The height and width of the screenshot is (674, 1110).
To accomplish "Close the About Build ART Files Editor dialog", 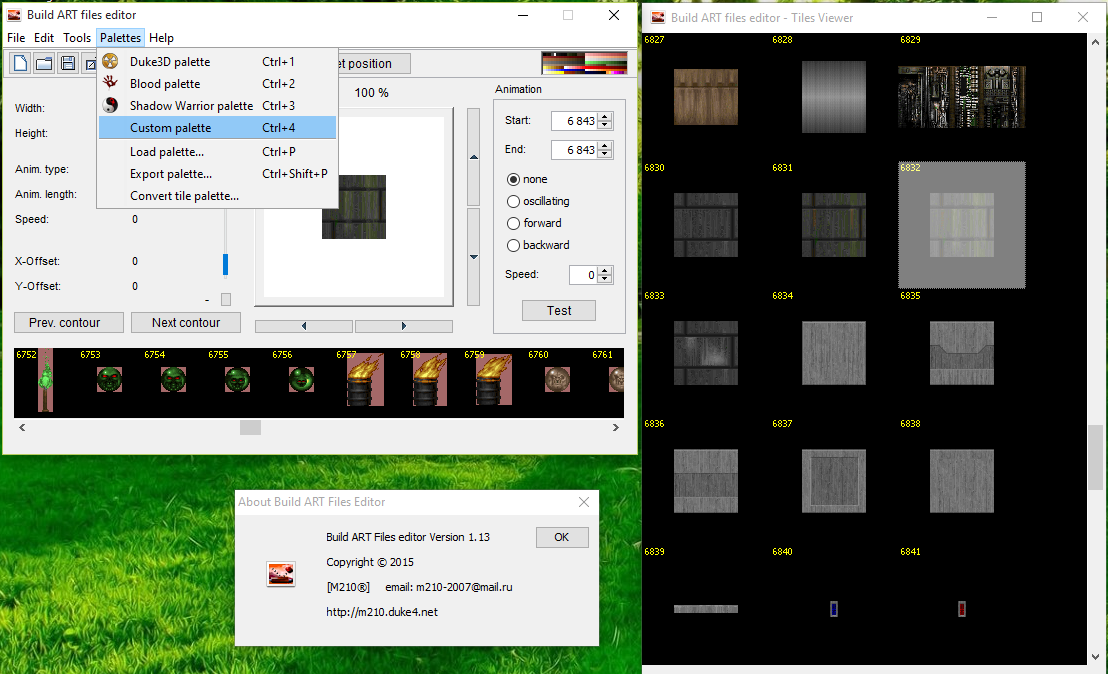I will (x=583, y=501).
